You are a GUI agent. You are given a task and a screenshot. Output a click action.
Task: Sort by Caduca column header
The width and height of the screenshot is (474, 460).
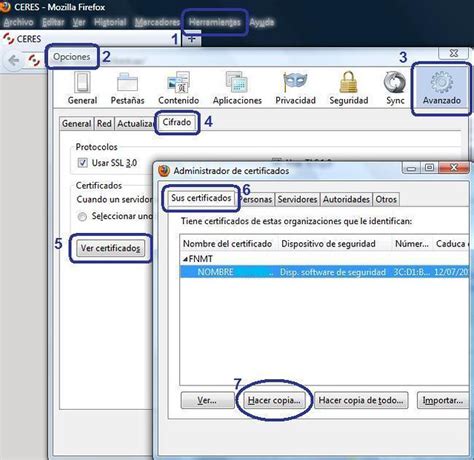pyautogui.click(x=451, y=244)
